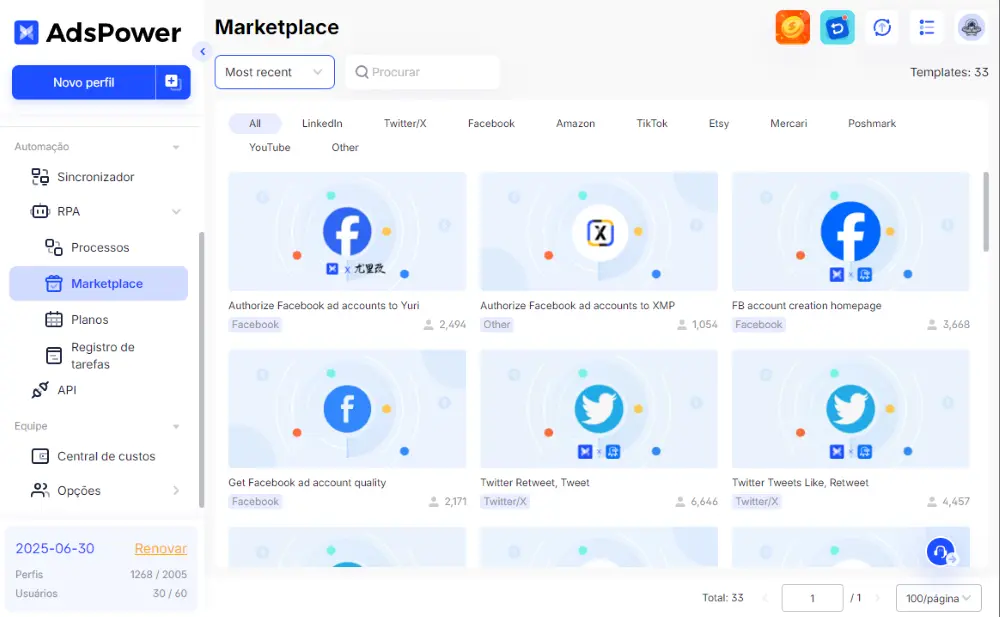Switch to the YouTube category tab
The height and width of the screenshot is (617, 1000).
(x=270, y=147)
